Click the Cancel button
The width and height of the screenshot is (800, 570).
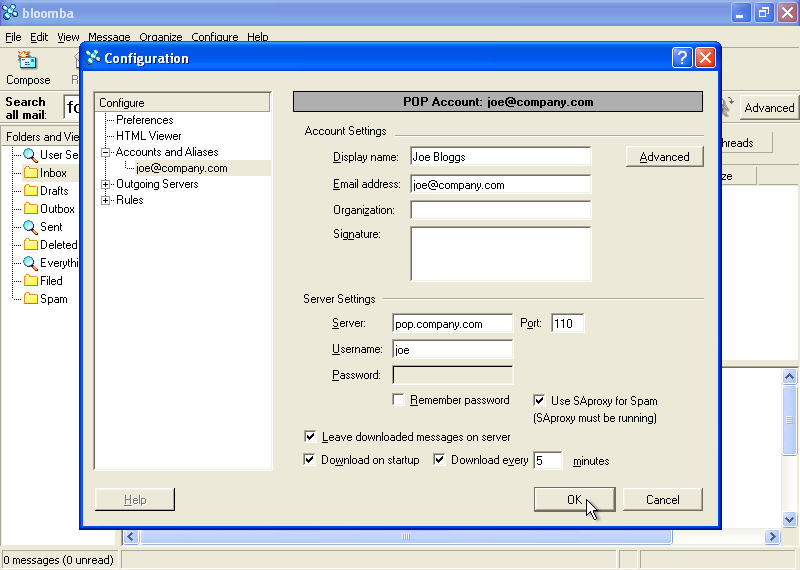click(x=663, y=500)
